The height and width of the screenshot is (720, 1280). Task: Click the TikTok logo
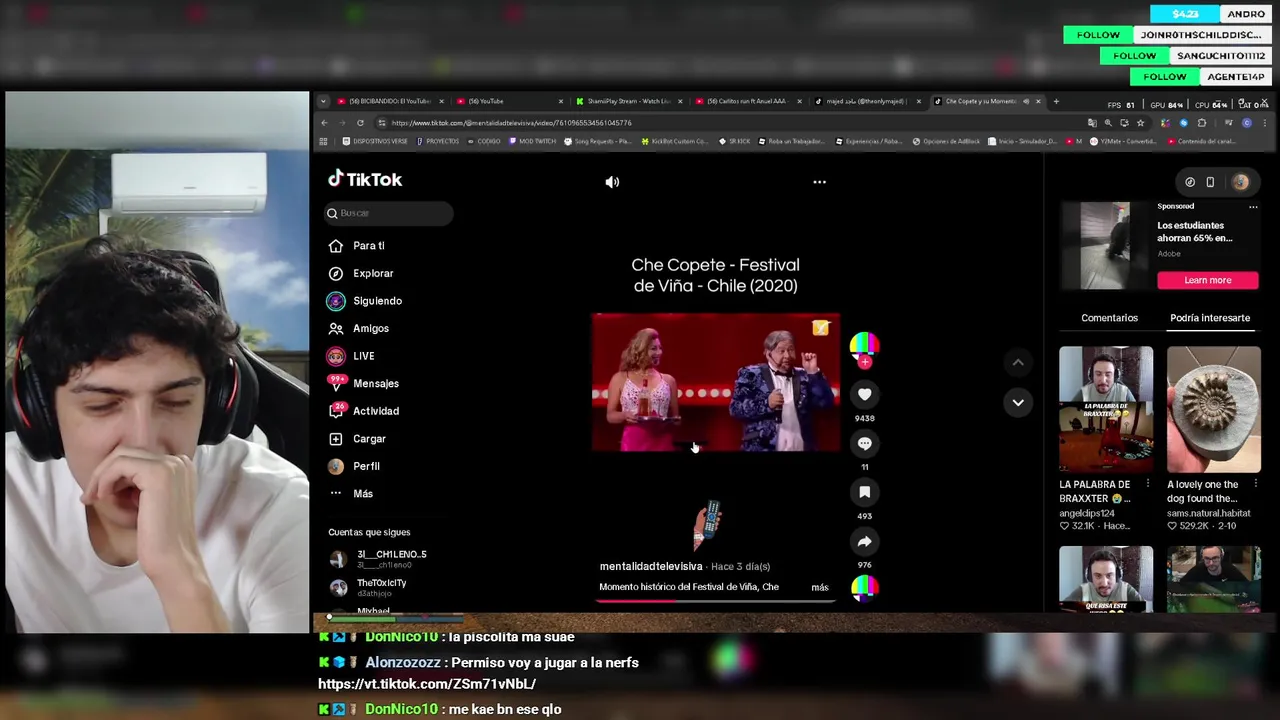pyautogui.click(x=365, y=179)
